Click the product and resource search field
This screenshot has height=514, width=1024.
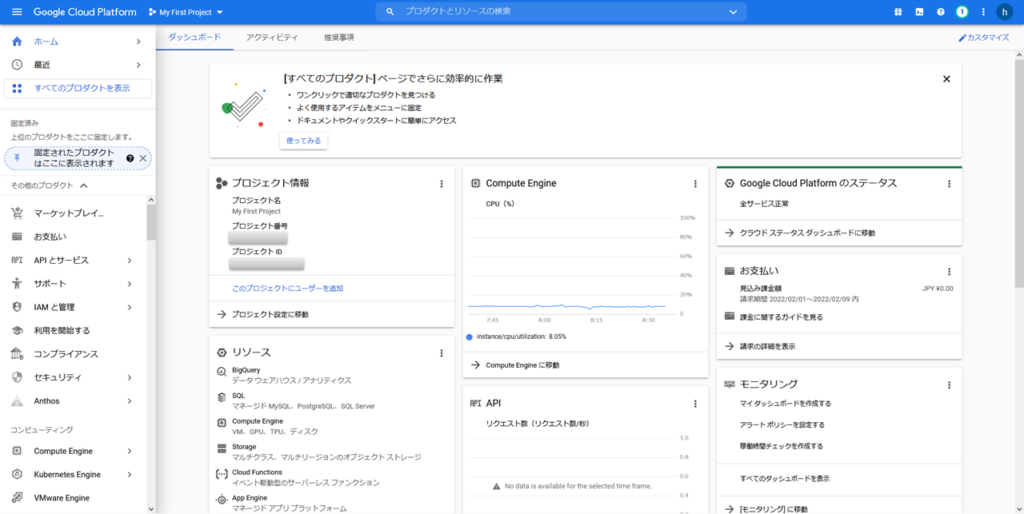pyautogui.click(x=560, y=12)
